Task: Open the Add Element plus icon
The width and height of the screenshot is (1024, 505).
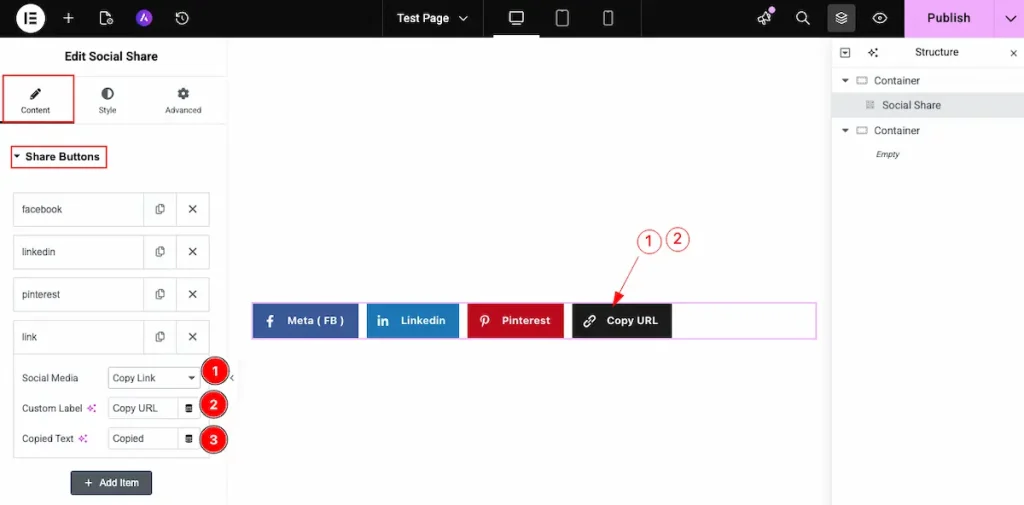Action: coord(68,18)
